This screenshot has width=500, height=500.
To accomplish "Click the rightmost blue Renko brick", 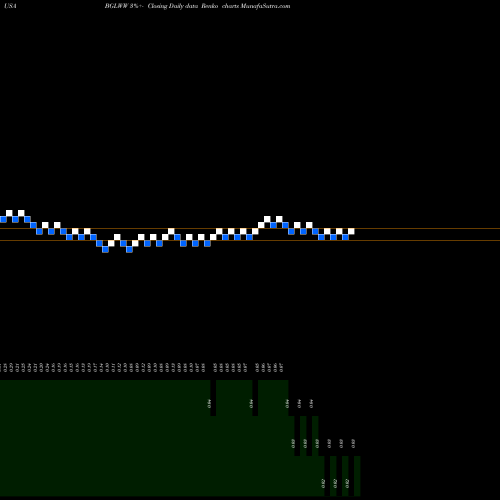I will point(345,237).
